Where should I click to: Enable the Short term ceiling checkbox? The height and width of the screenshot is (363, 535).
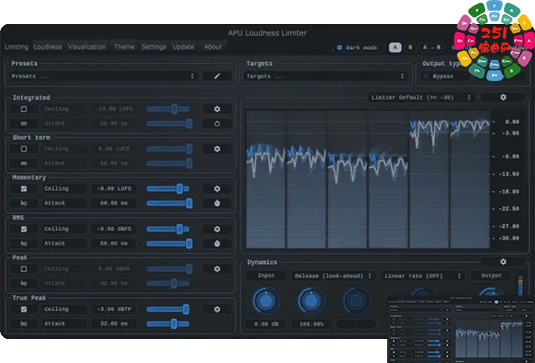[24, 149]
